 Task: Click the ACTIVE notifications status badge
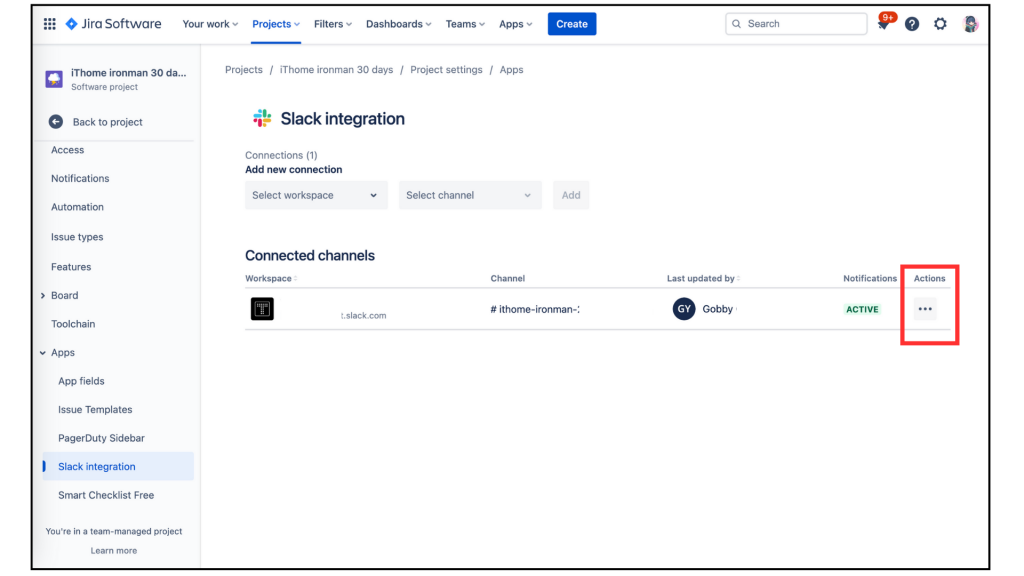(862, 310)
